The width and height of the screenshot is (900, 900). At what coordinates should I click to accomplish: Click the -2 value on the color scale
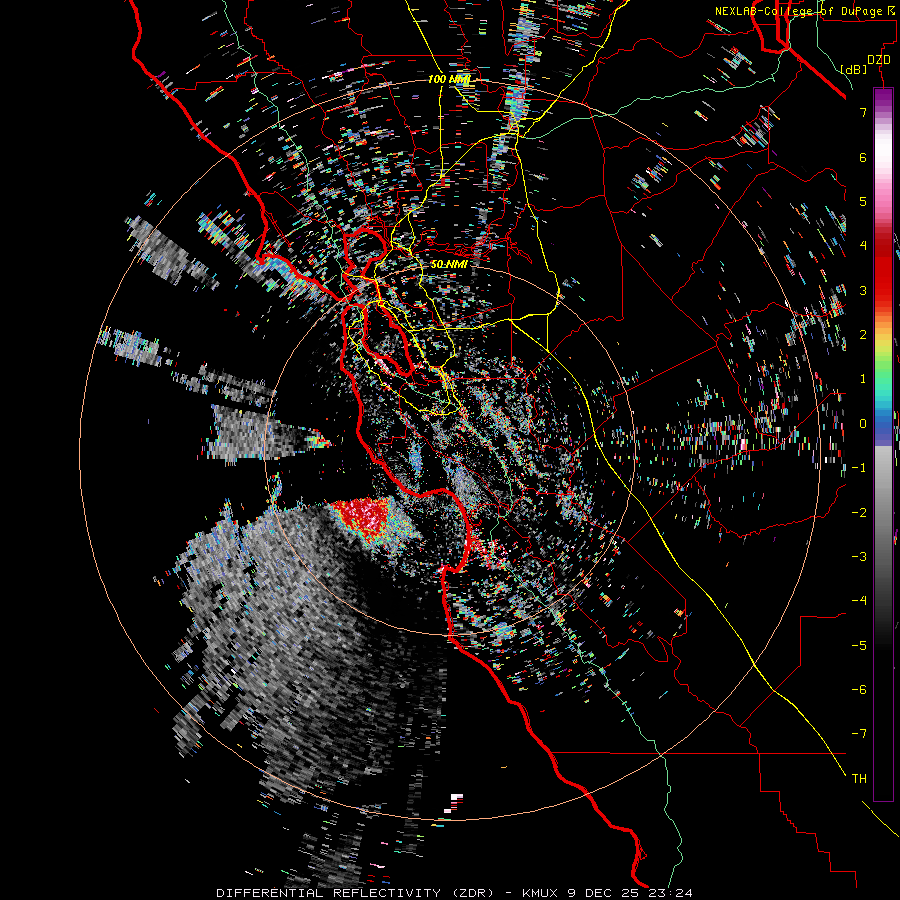coord(859,513)
